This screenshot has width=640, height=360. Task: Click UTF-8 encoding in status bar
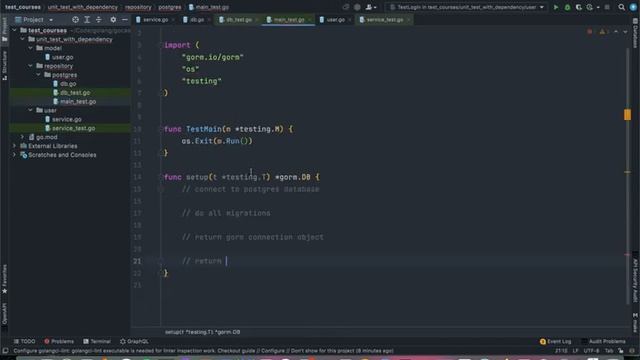pos(591,351)
